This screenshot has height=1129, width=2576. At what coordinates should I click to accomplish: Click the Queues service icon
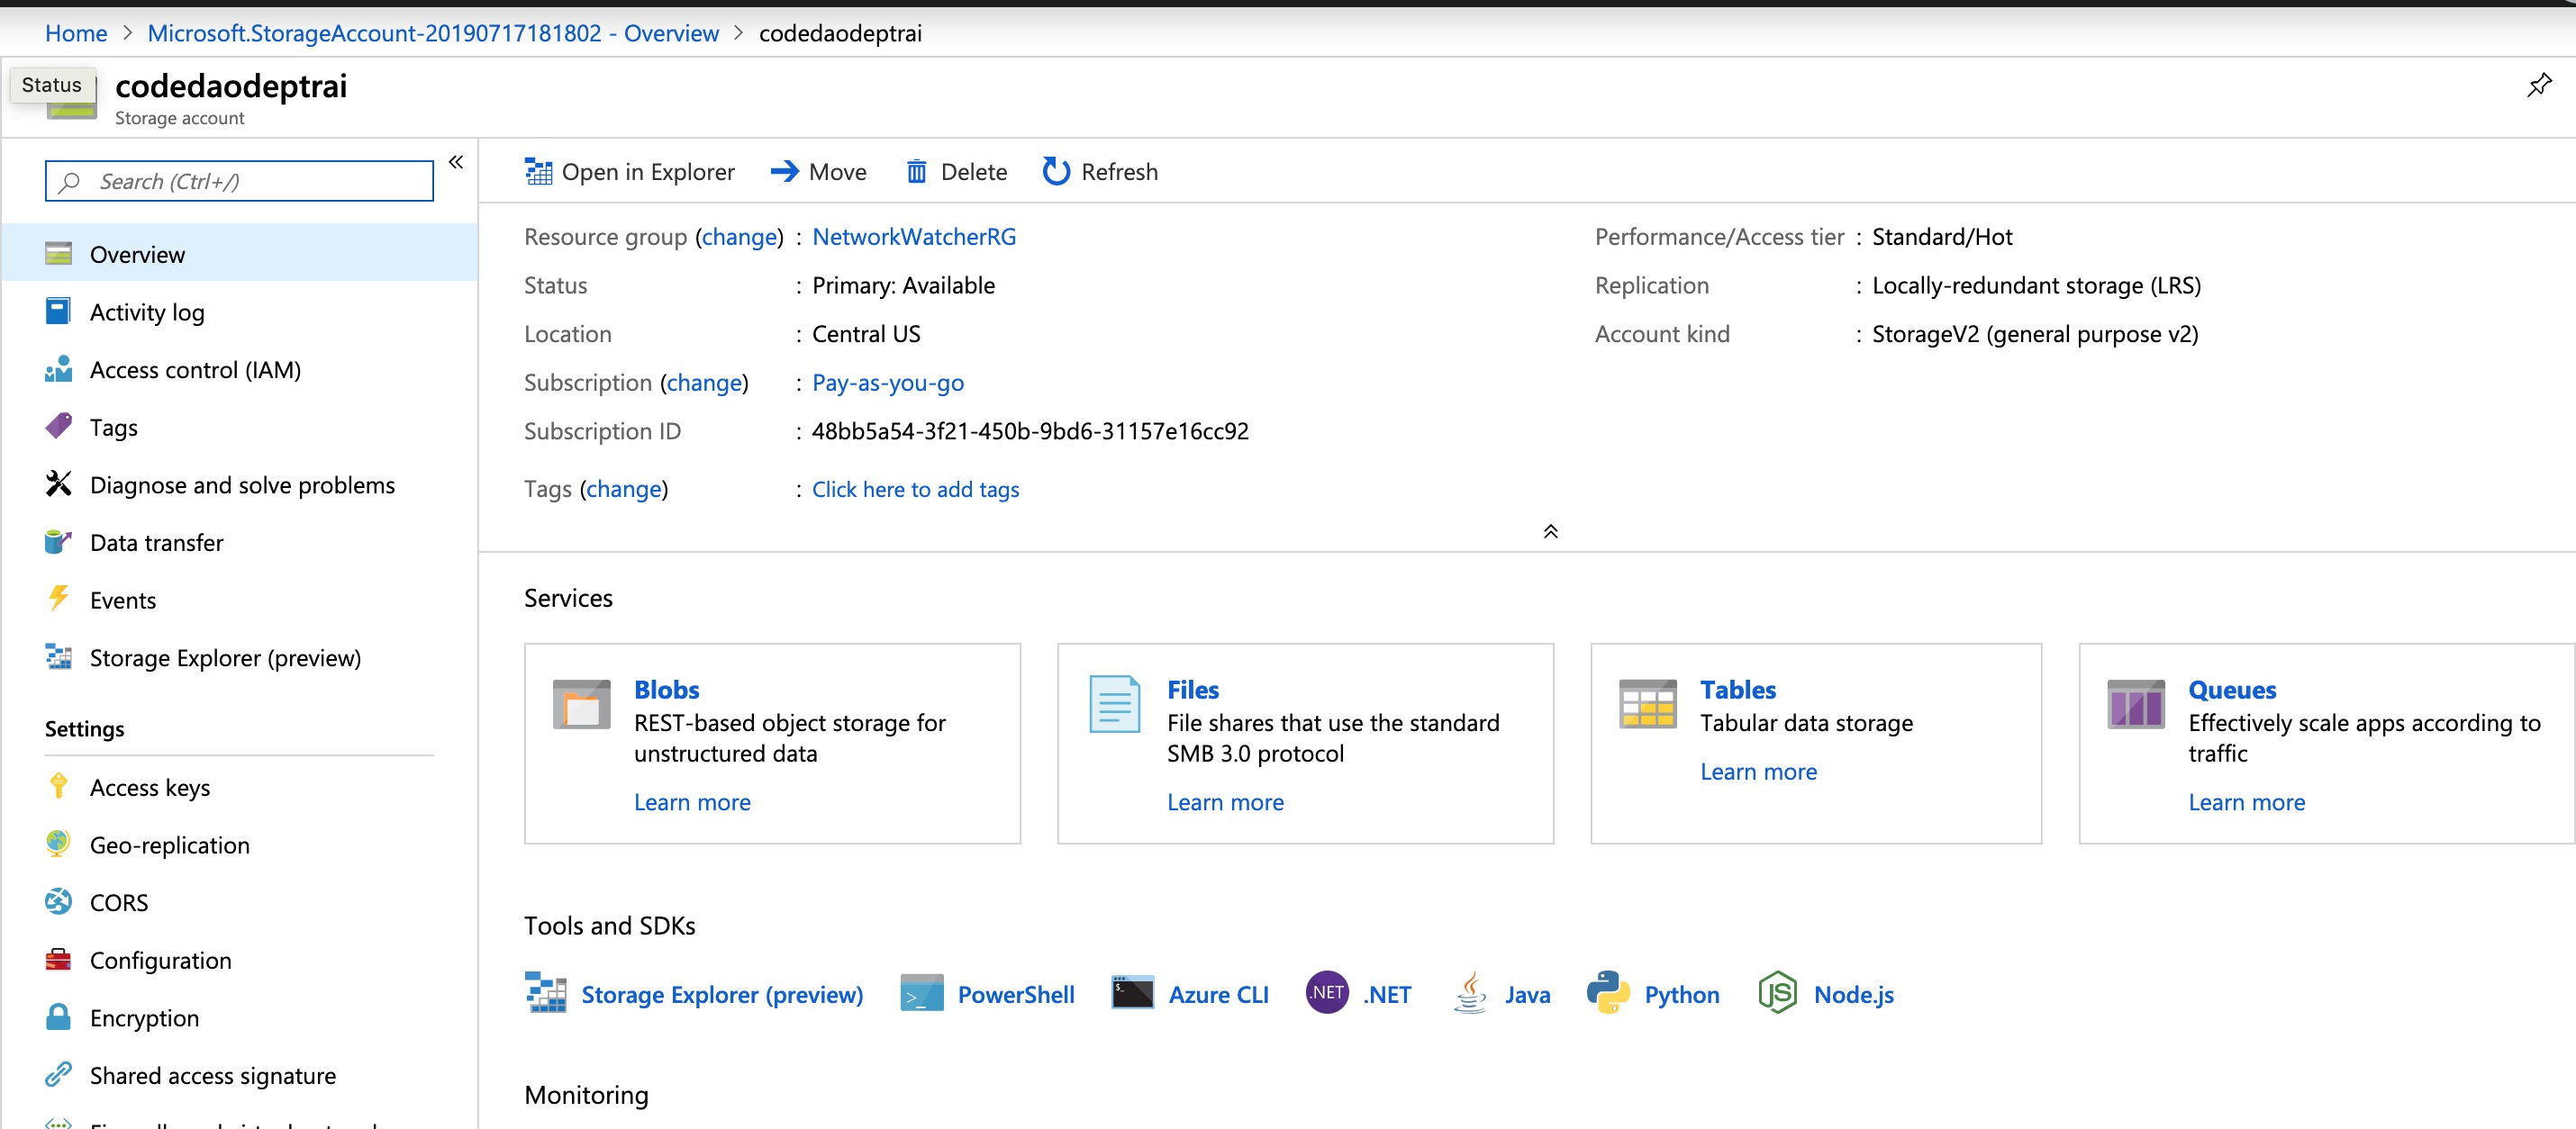click(x=2135, y=705)
